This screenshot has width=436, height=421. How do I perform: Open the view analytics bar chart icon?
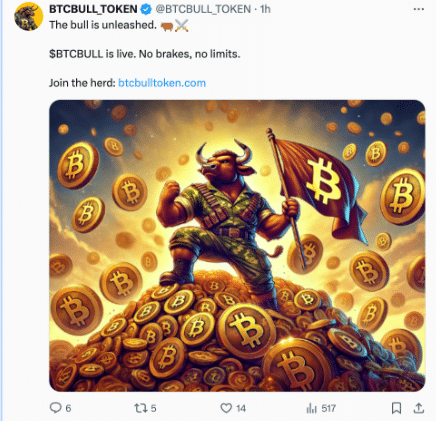311,408
